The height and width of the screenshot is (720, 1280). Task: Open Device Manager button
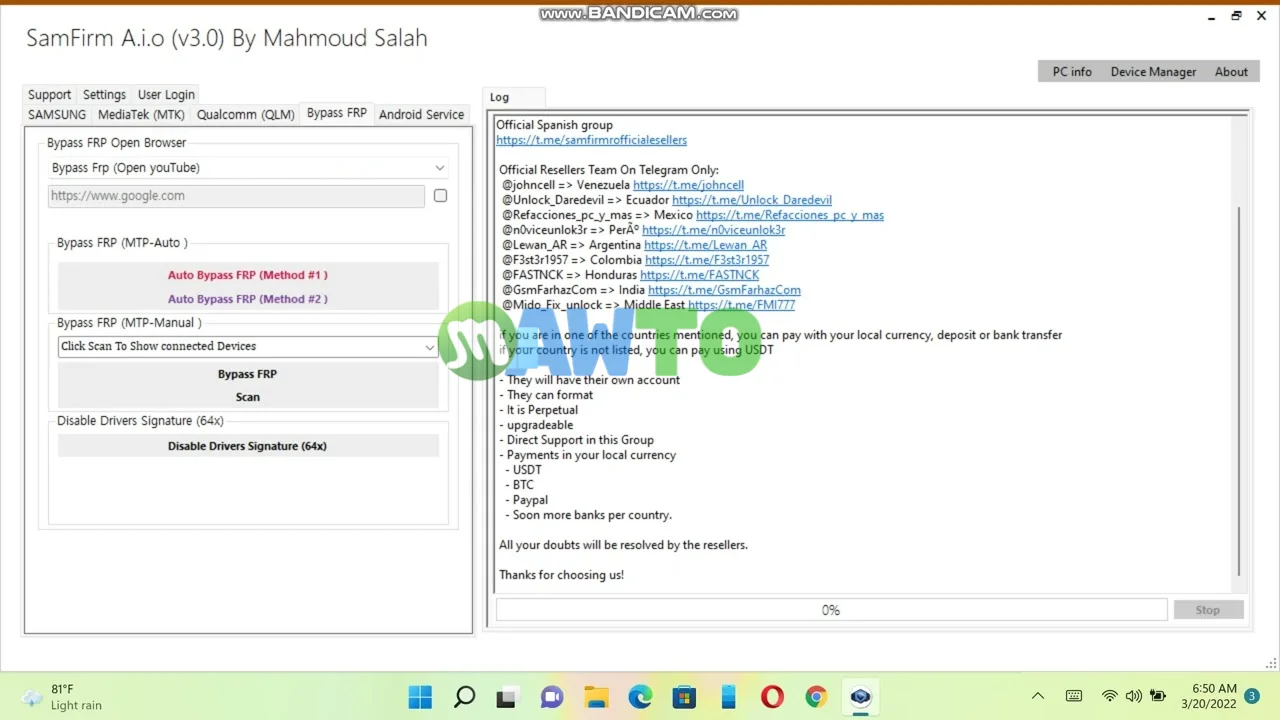tap(1153, 72)
